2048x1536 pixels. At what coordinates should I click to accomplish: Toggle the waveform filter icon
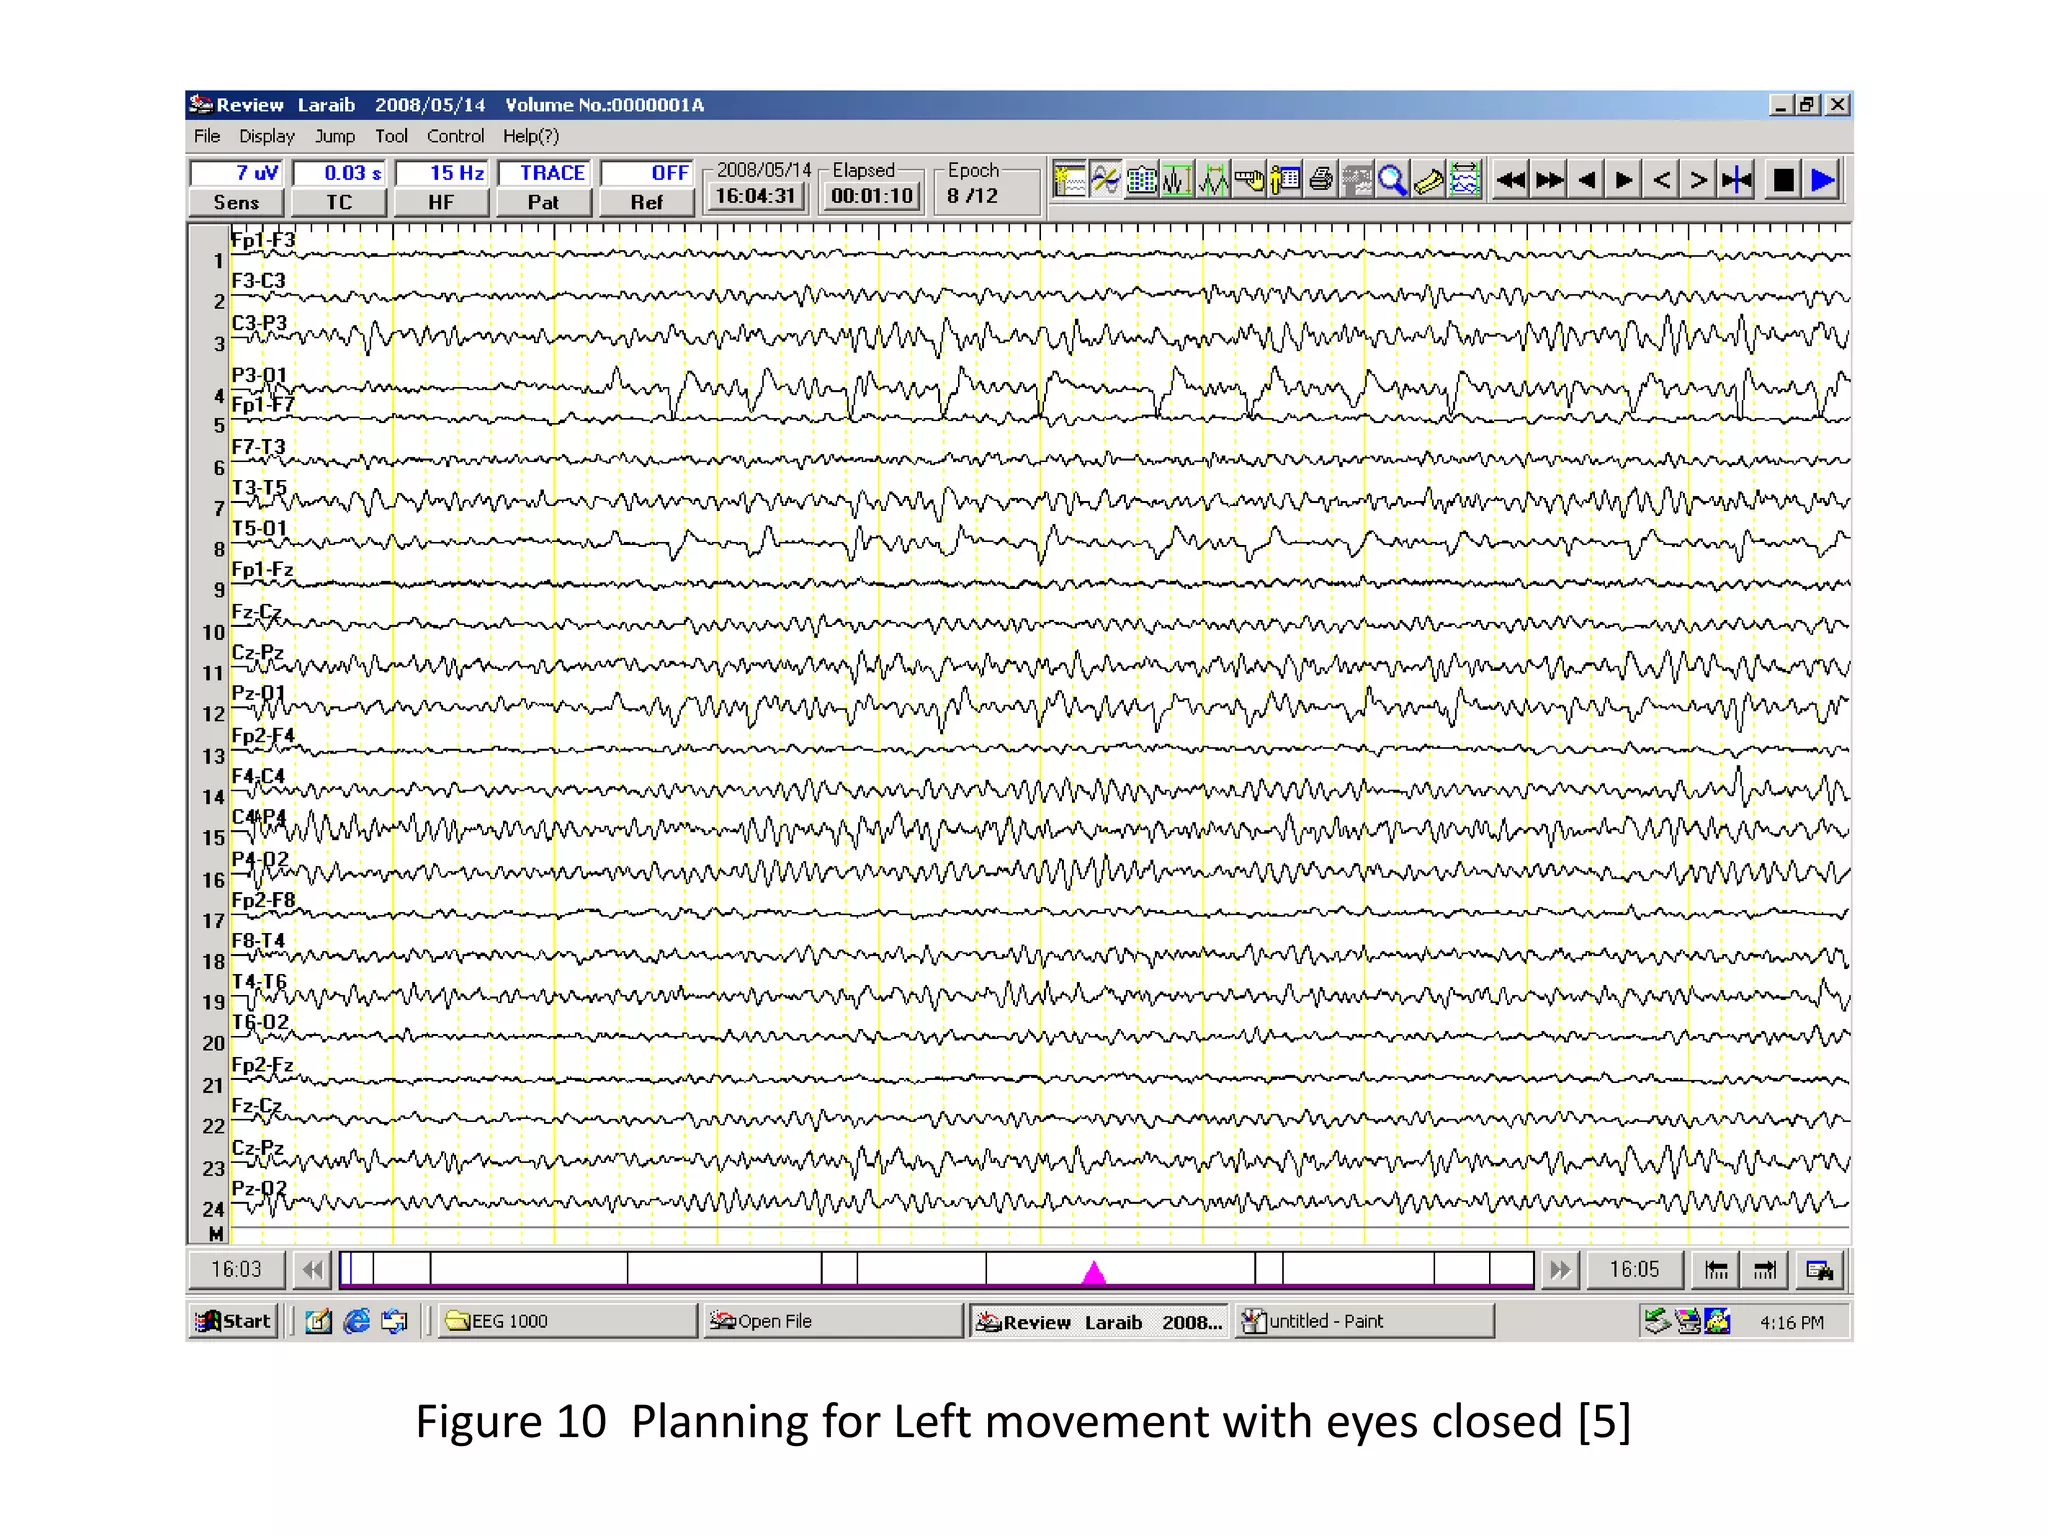click(1105, 180)
